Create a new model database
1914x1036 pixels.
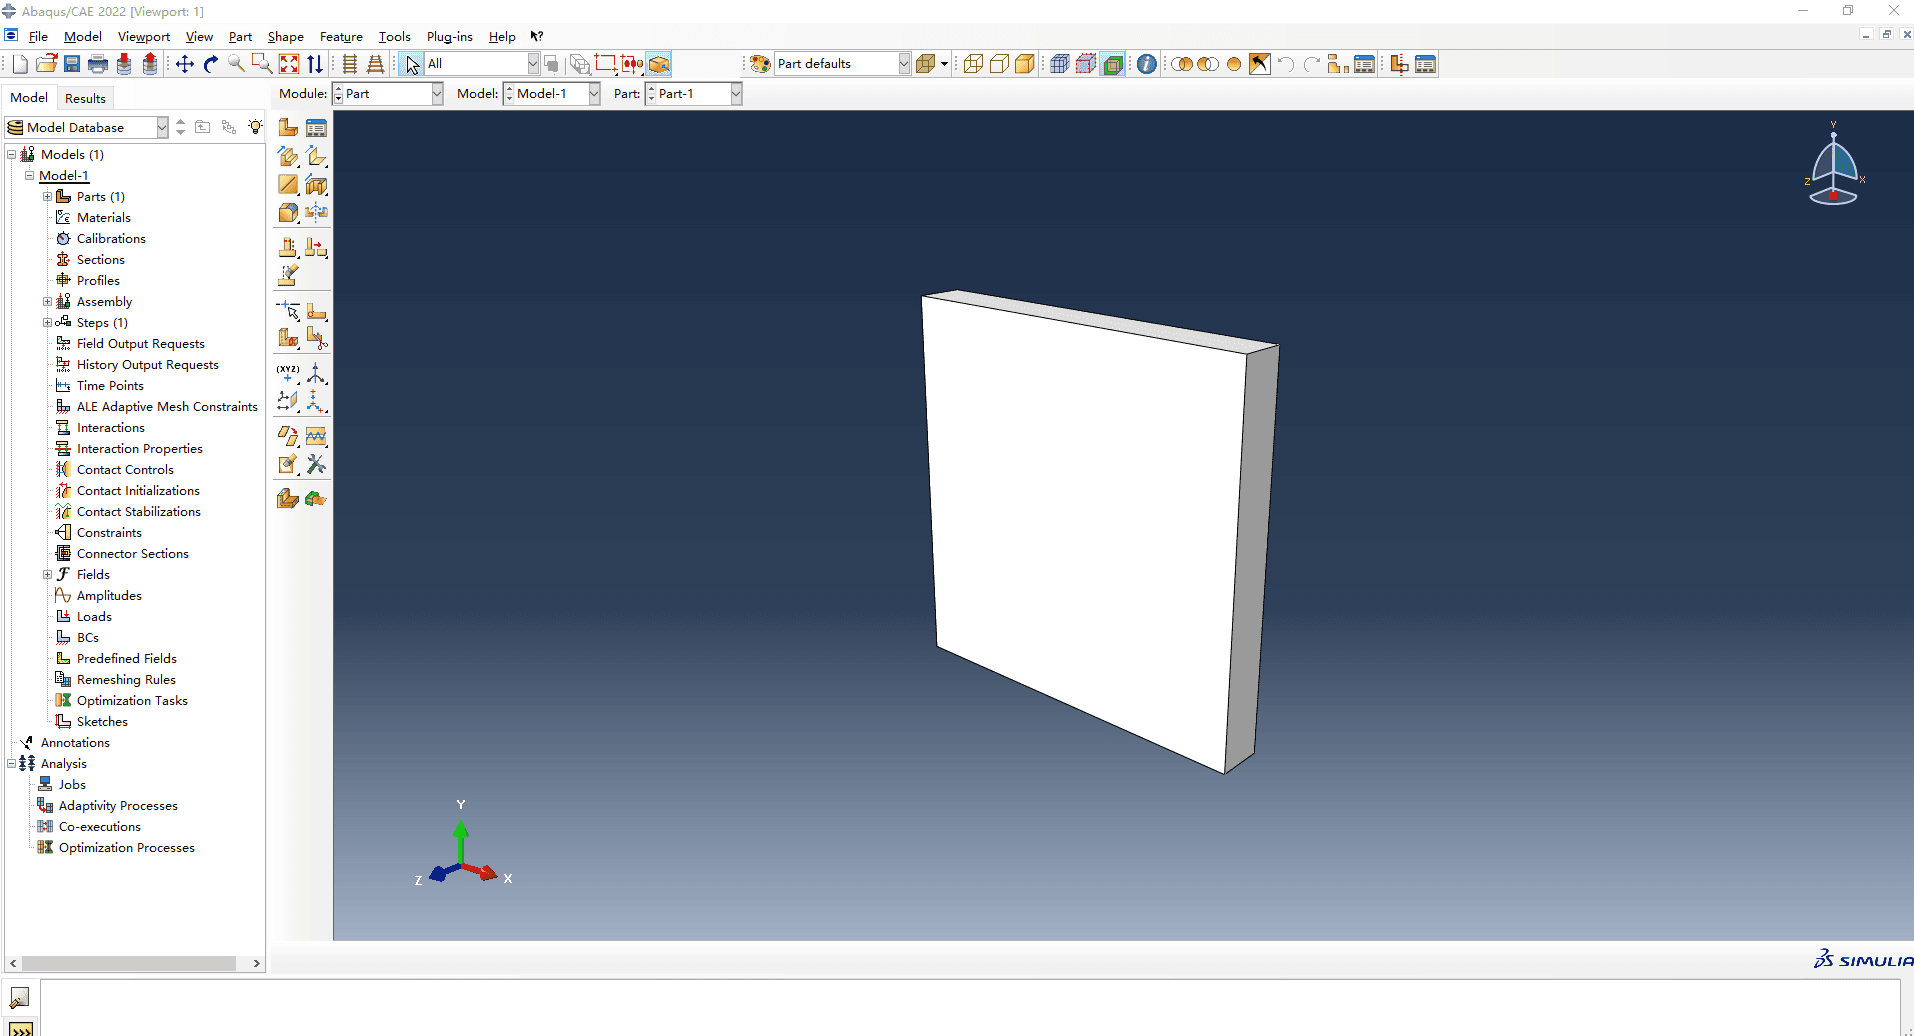20,64
